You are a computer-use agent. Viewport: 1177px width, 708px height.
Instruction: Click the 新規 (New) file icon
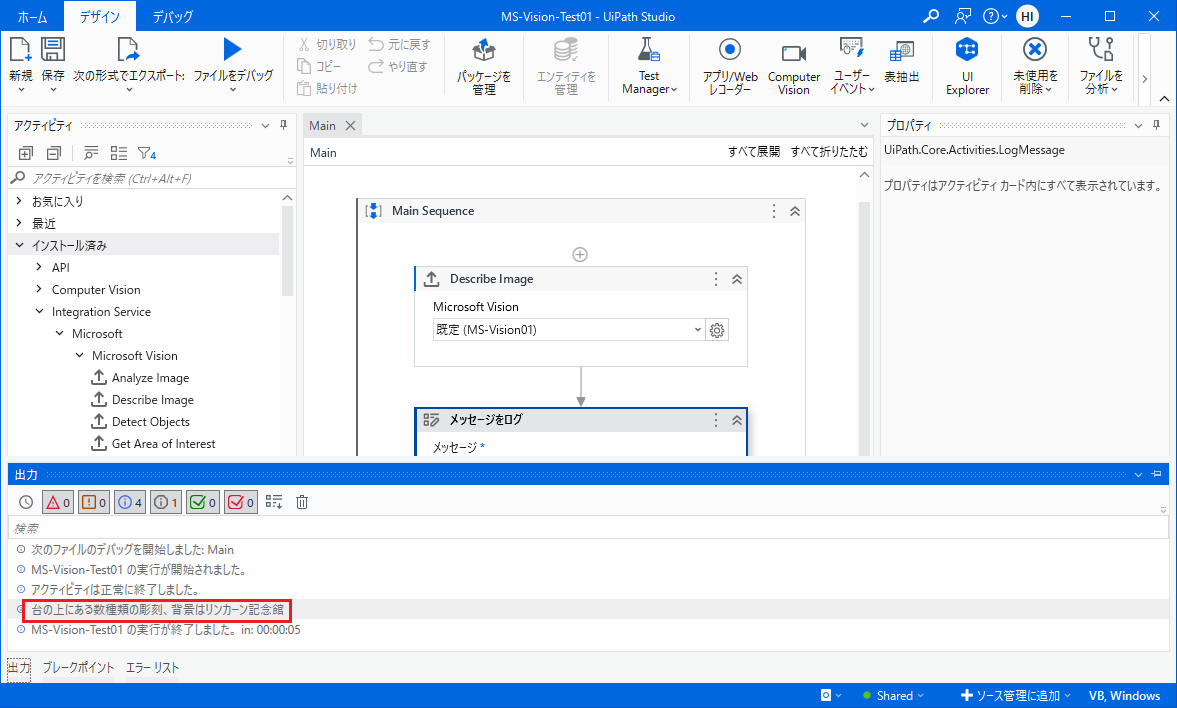20,50
